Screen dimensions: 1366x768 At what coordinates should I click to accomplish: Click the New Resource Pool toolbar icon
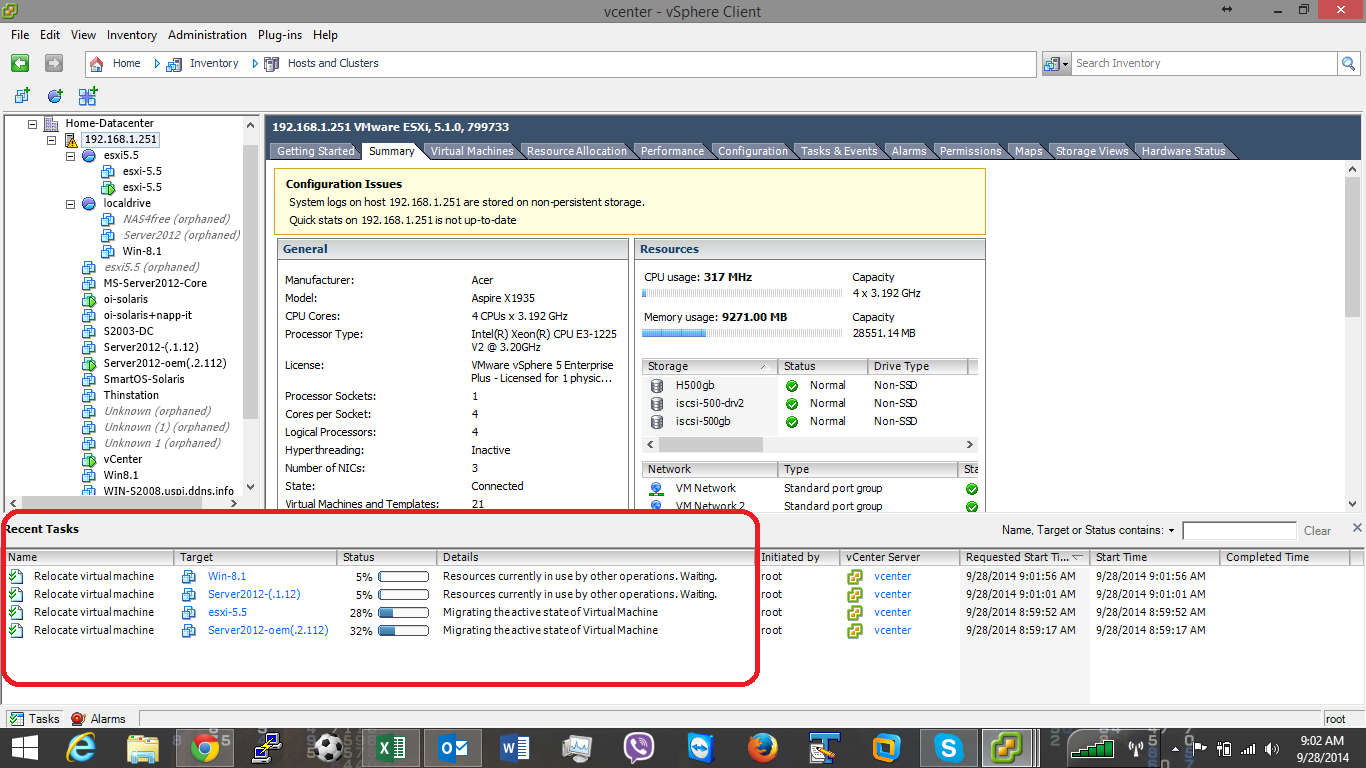tap(55, 96)
